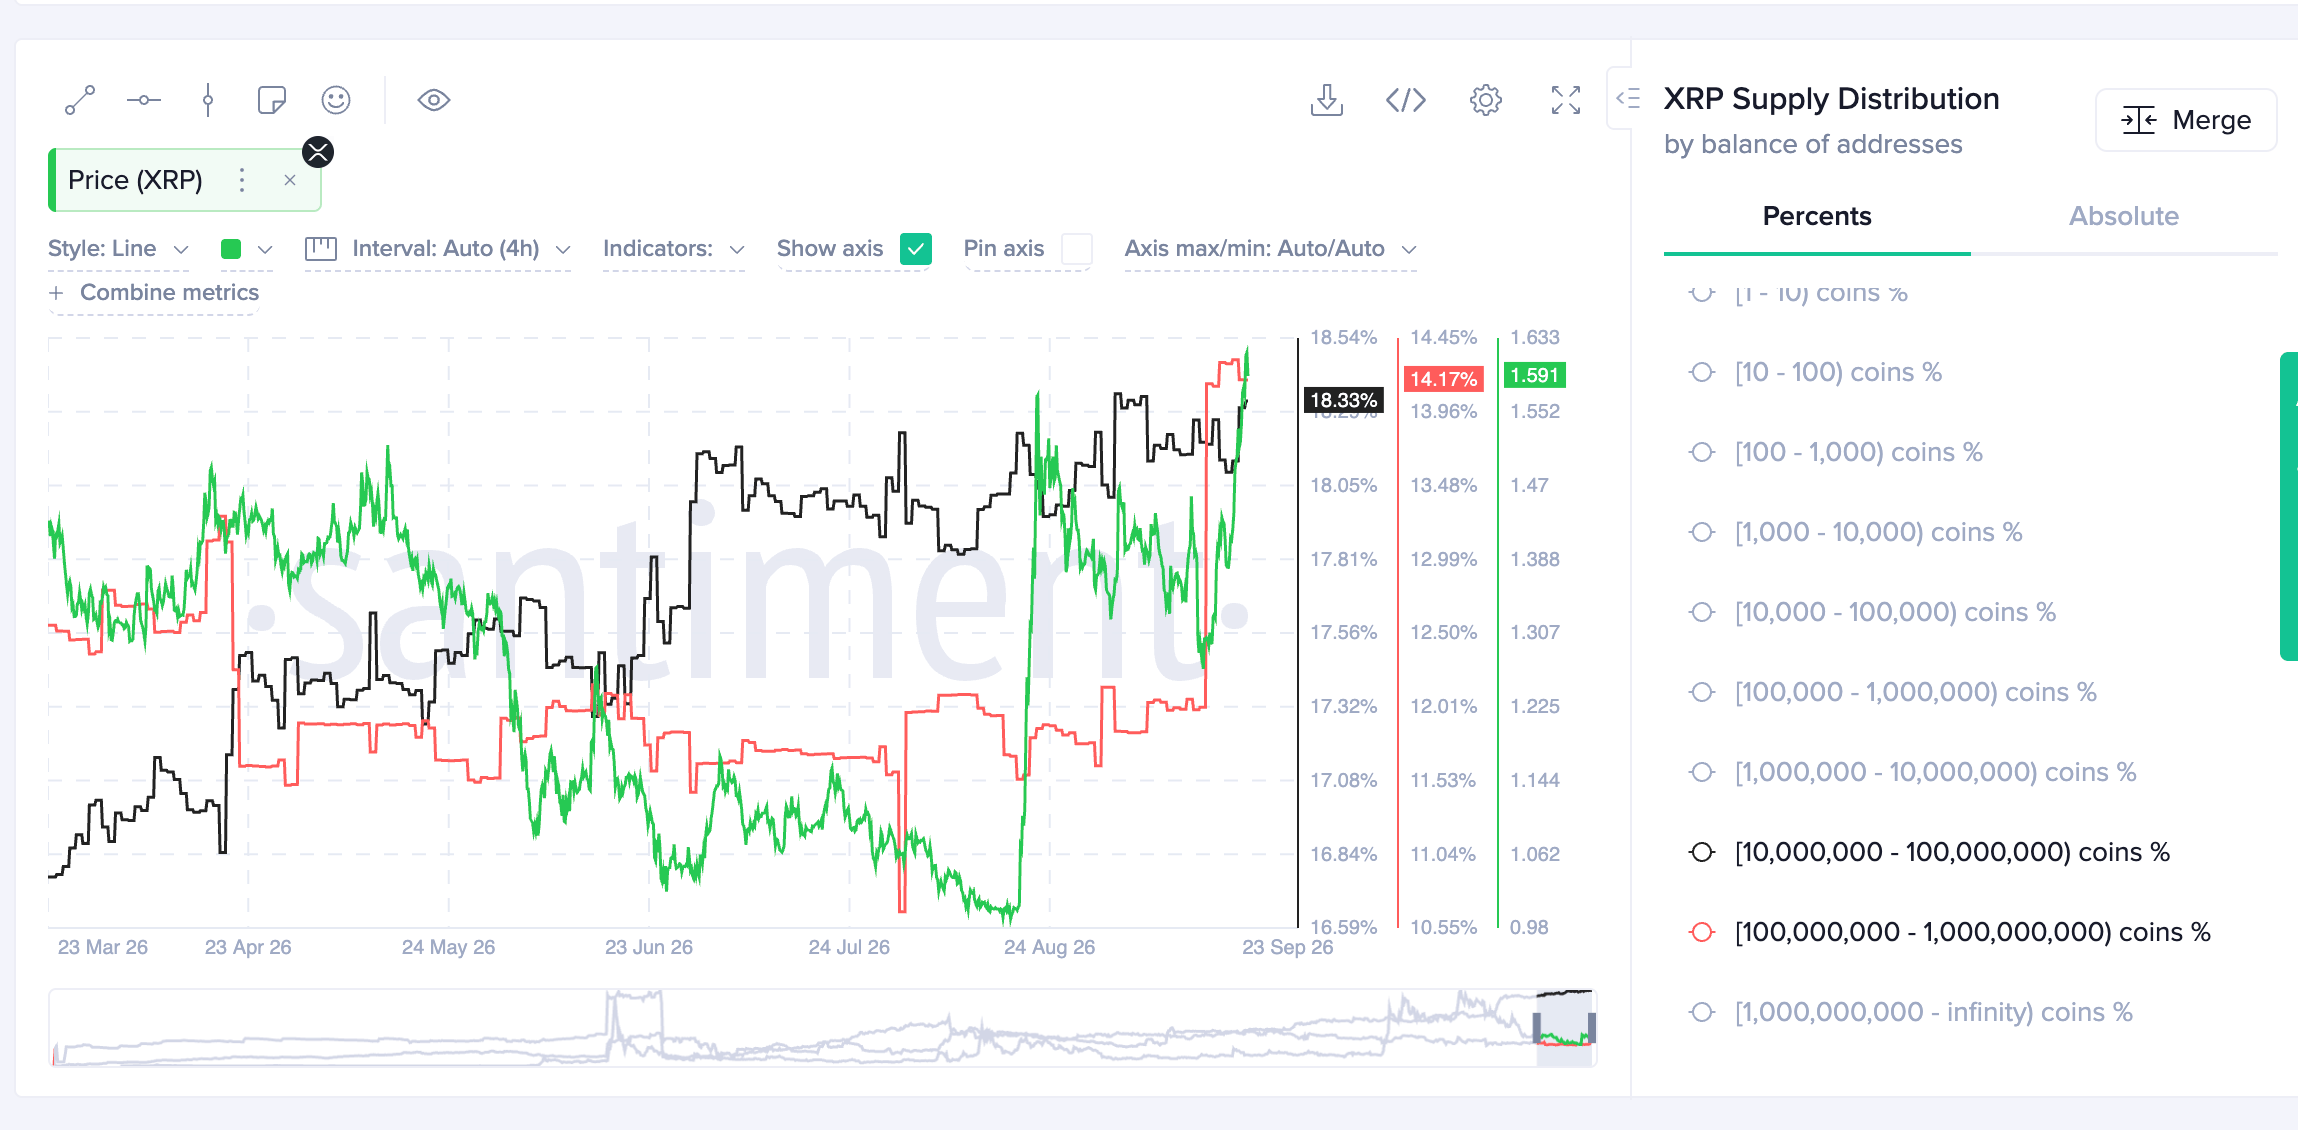Switch to the Percents tab
The width and height of the screenshot is (2298, 1130).
coord(1817,216)
